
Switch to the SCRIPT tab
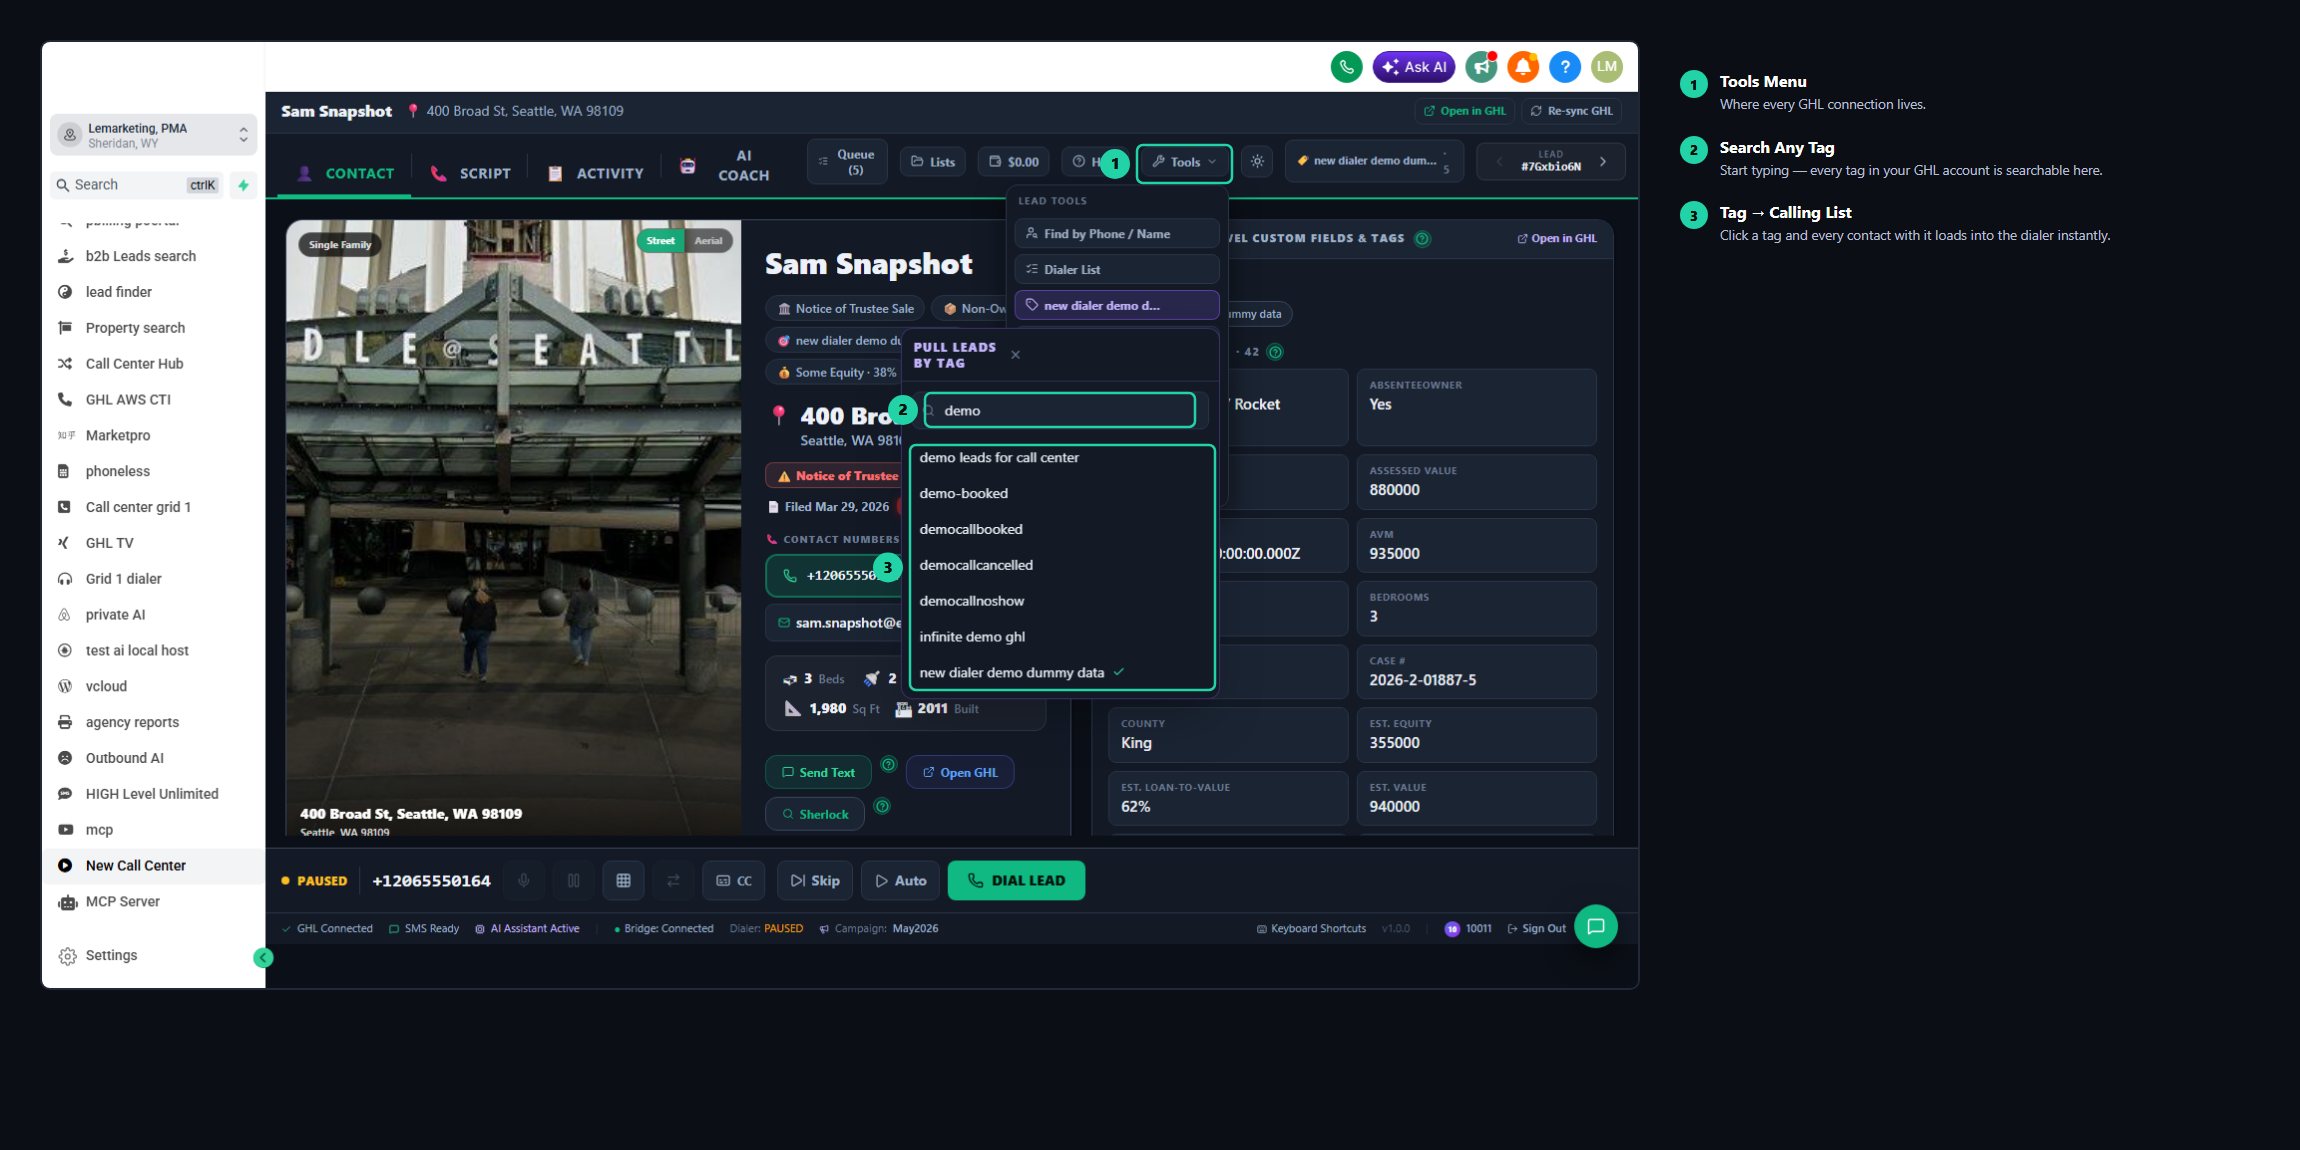click(470, 173)
